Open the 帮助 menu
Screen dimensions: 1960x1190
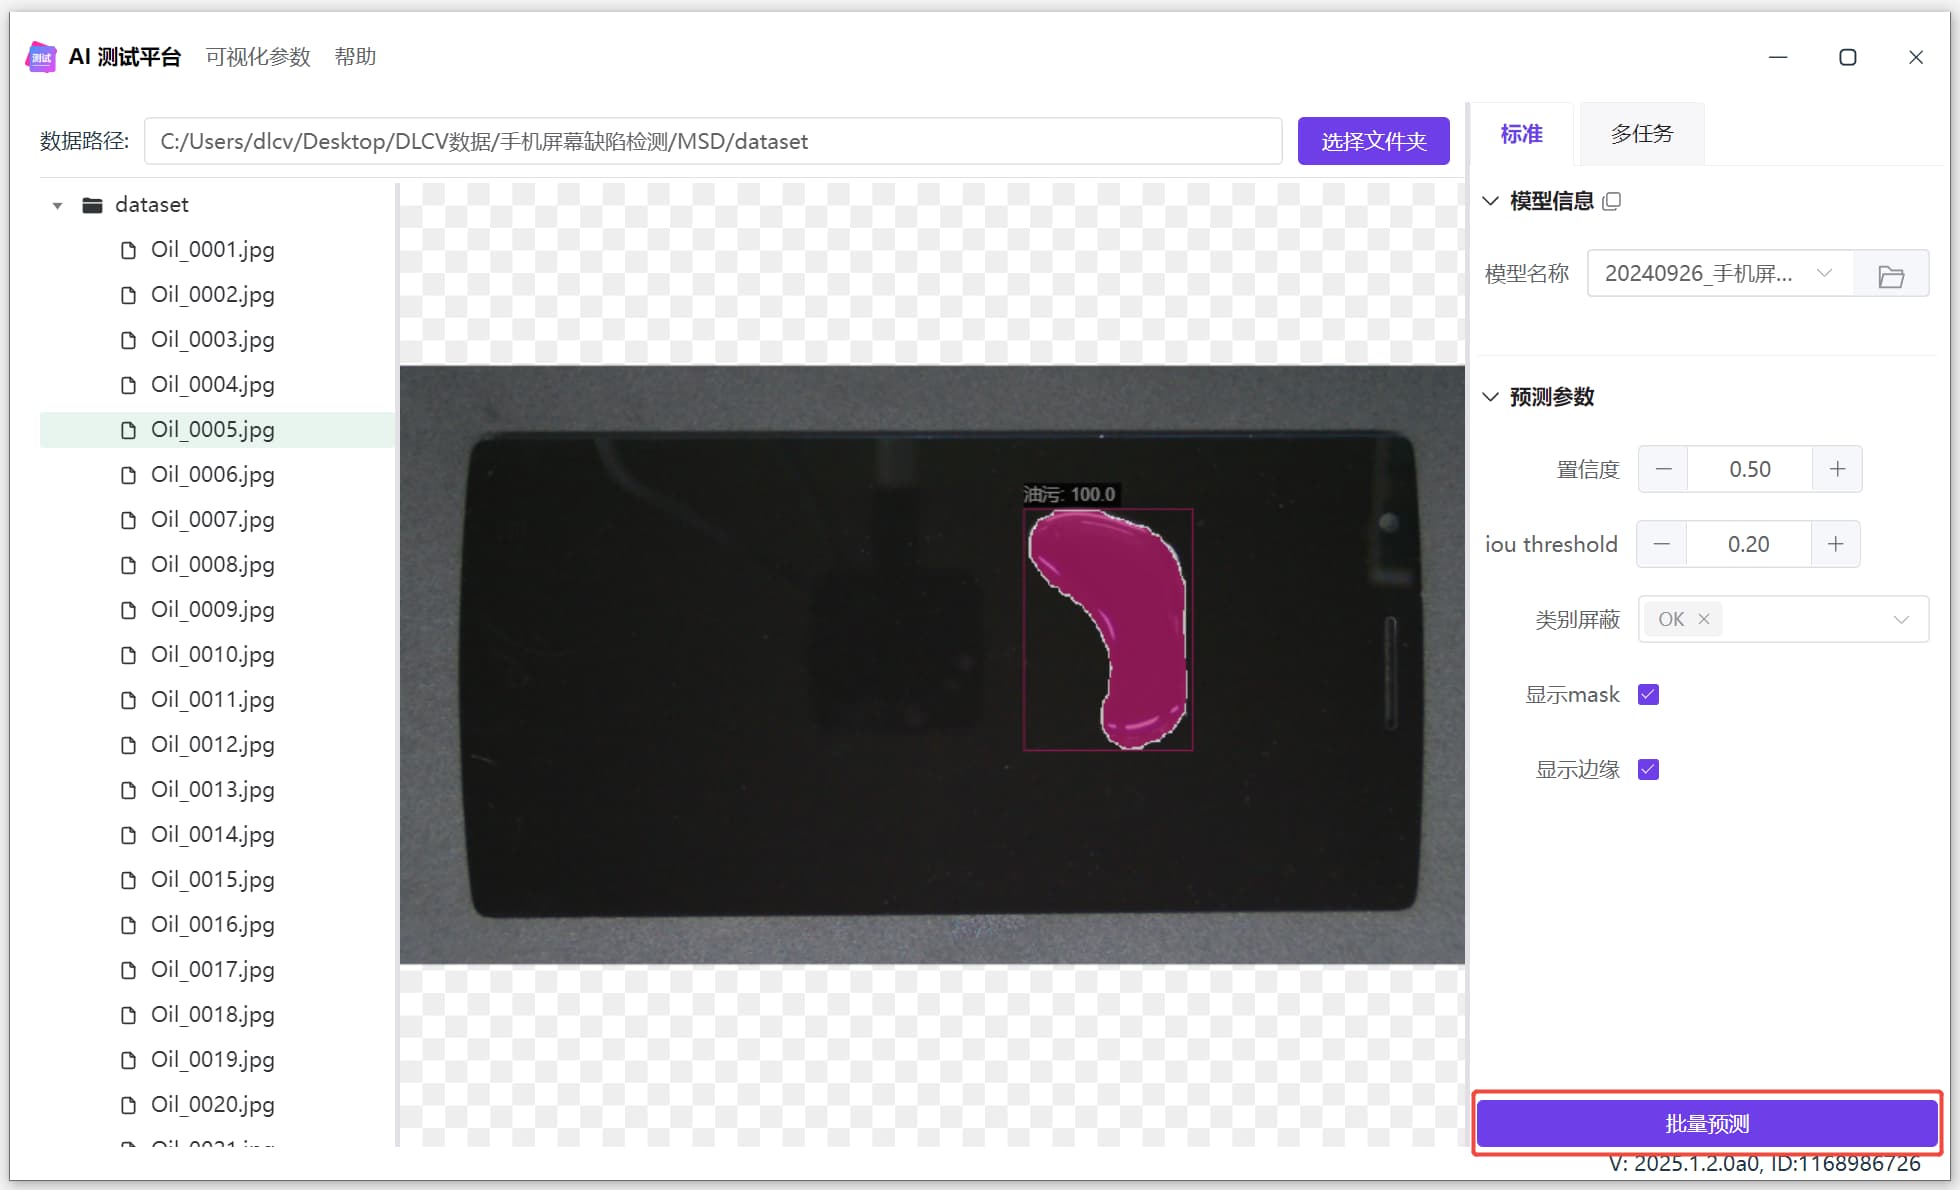click(x=355, y=57)
